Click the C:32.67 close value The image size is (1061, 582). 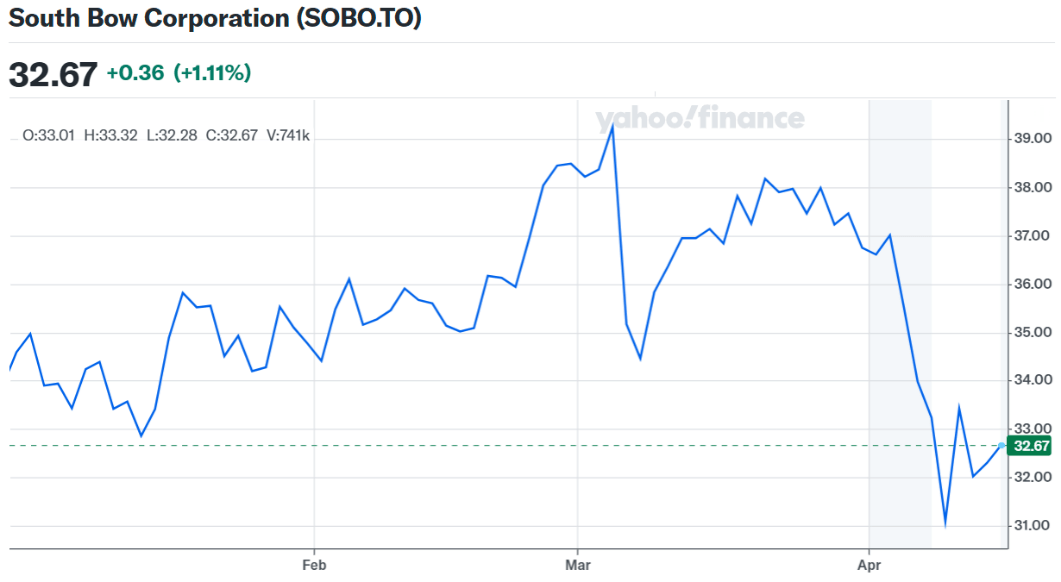click(x=231, y=135)
